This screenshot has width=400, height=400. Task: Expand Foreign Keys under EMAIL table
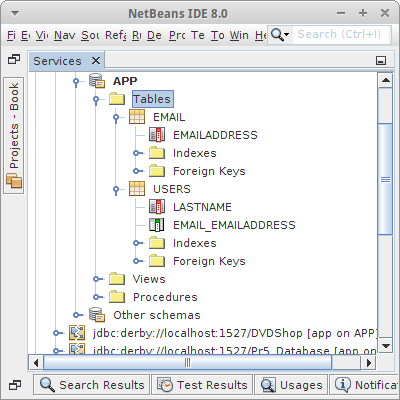coord(137,171)
